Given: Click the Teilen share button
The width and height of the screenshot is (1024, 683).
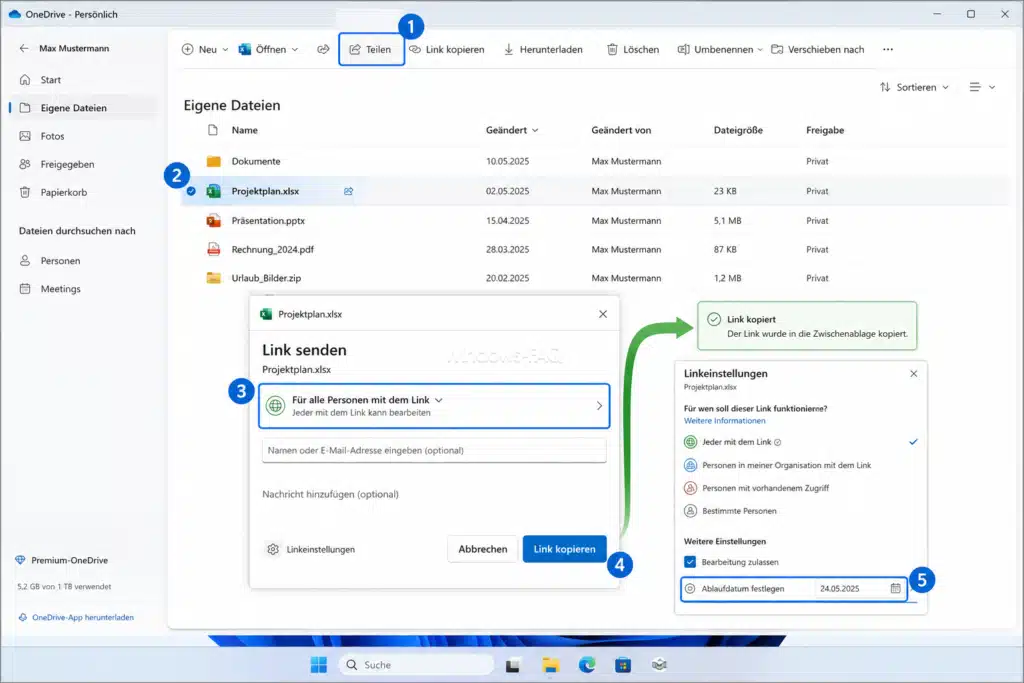Looking at the screenshot, I should click(x=371, y=50).
